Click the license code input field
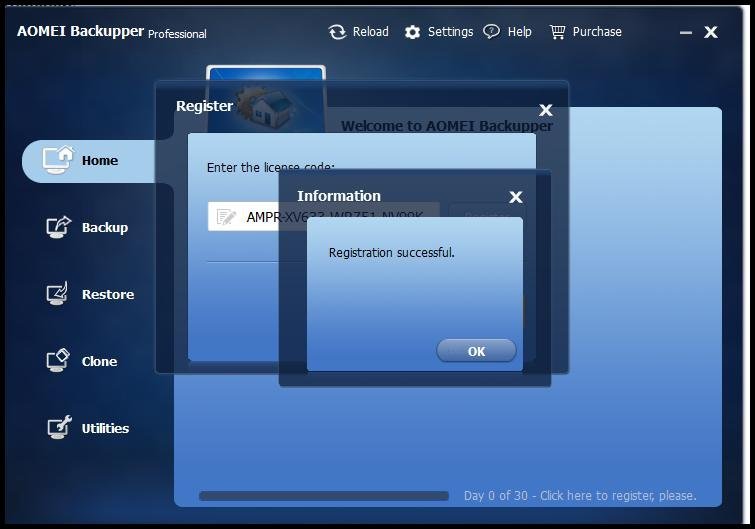Screen dimensions: 755x529 point(323,217)
